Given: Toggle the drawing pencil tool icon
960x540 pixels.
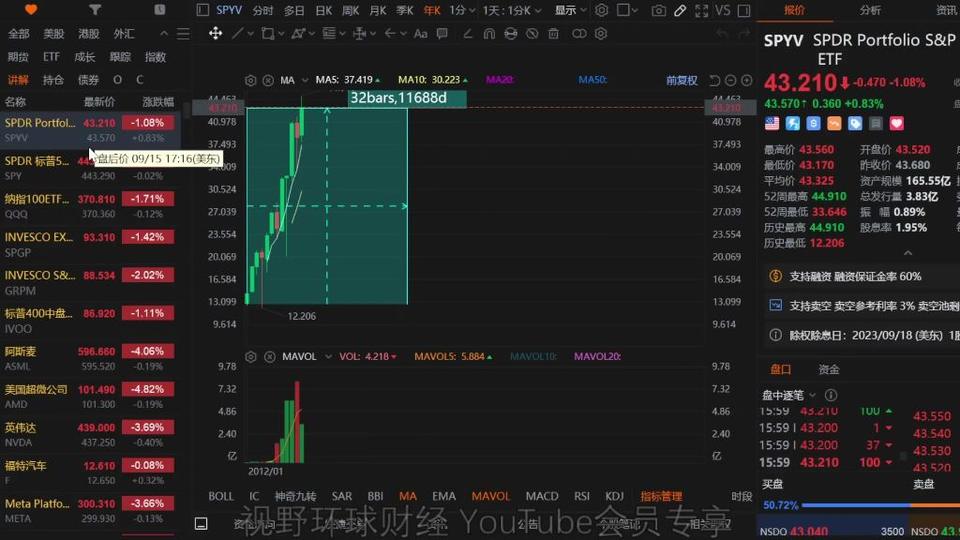Looking at the screenshot, I should click(680, 10).
